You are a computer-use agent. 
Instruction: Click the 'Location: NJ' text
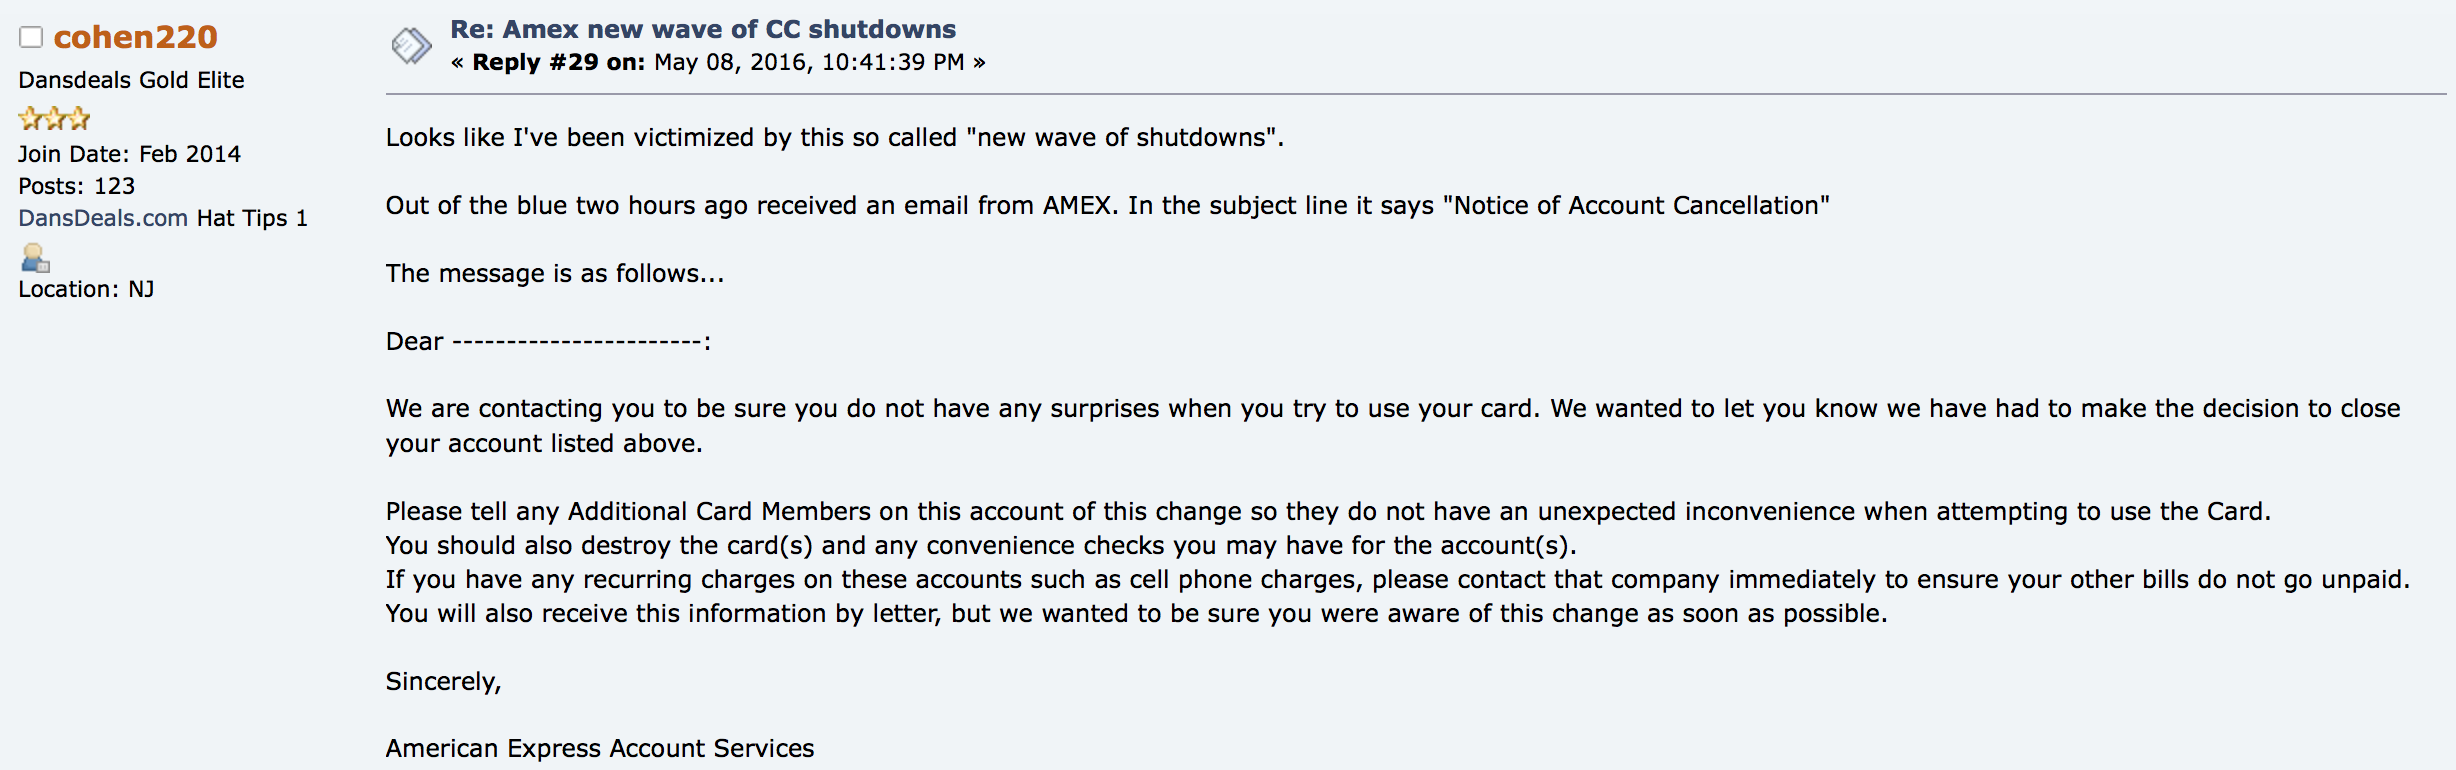coord(86,289)
